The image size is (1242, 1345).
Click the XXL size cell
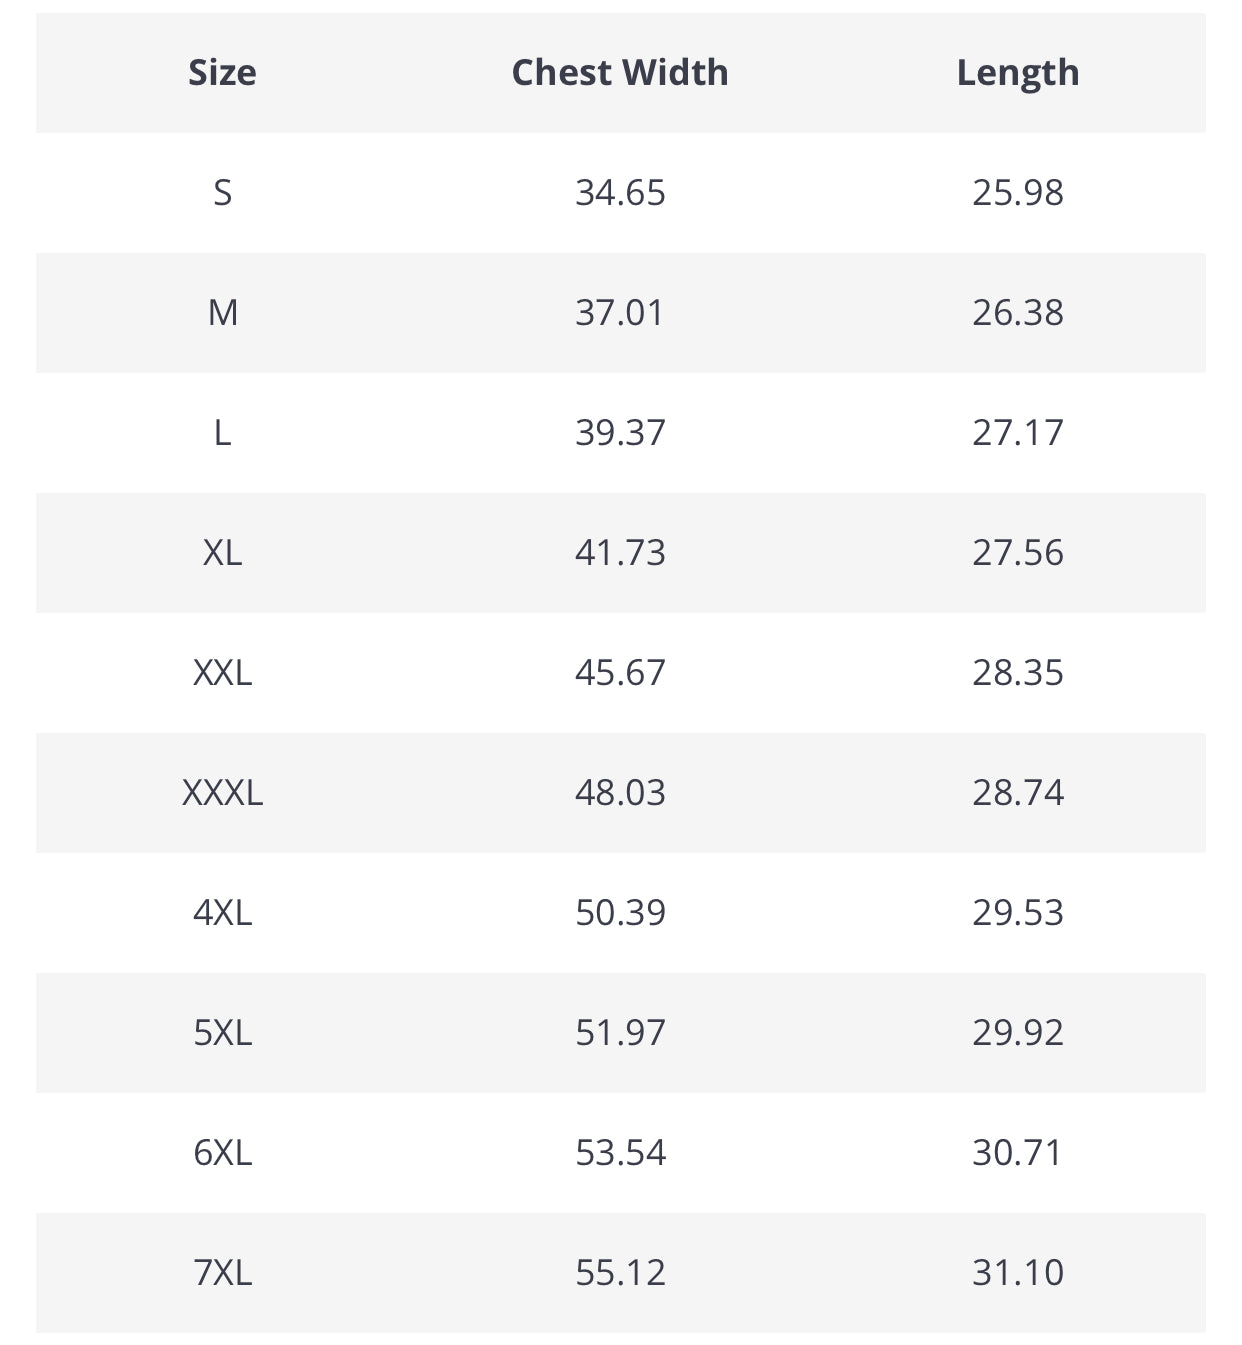(x=222, y=673)
